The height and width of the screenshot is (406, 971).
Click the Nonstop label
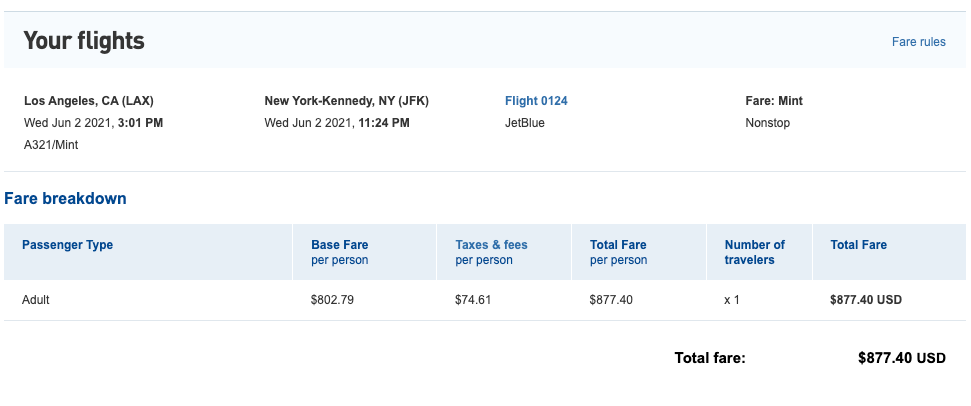(769, 123)
